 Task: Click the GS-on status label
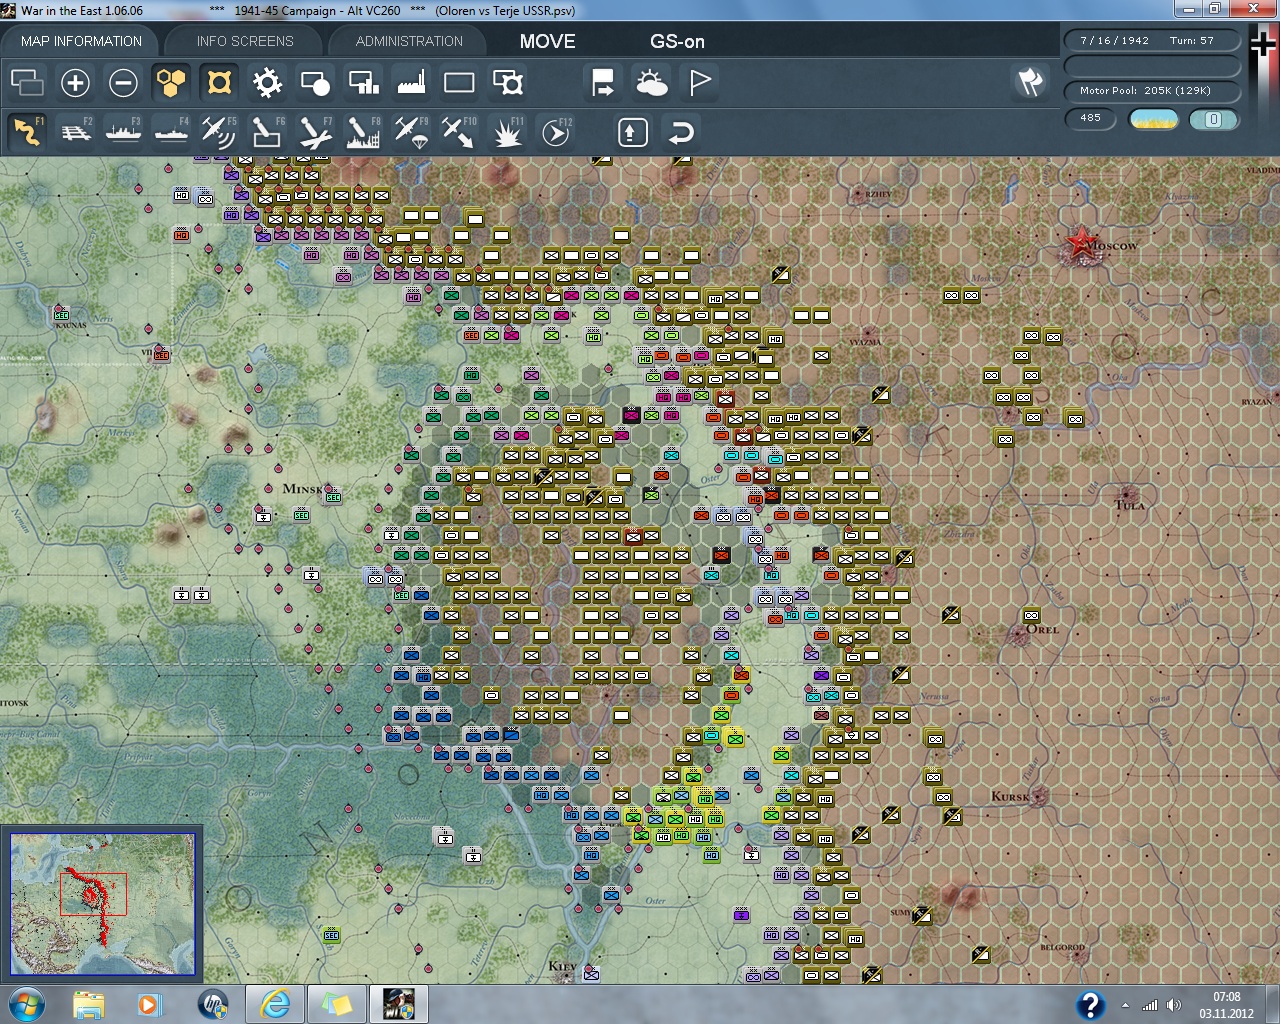pos(677,41)
